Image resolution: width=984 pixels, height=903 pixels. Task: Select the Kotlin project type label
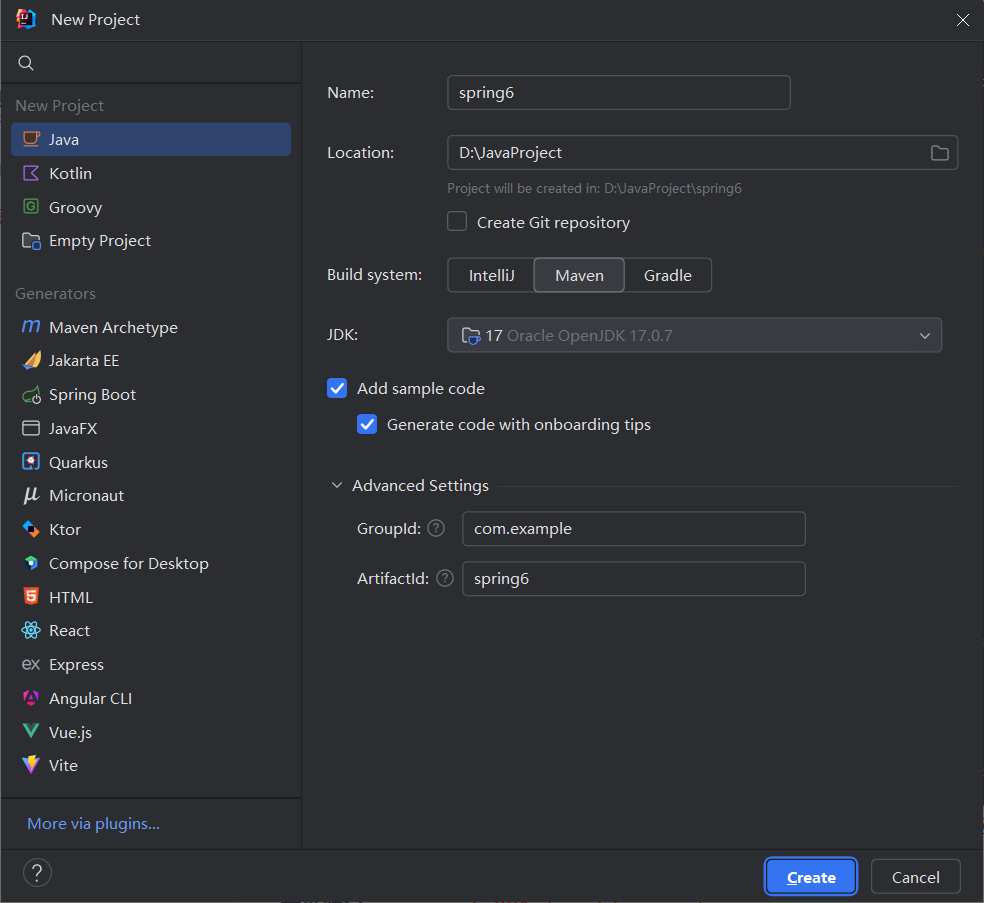pos(70,173)
